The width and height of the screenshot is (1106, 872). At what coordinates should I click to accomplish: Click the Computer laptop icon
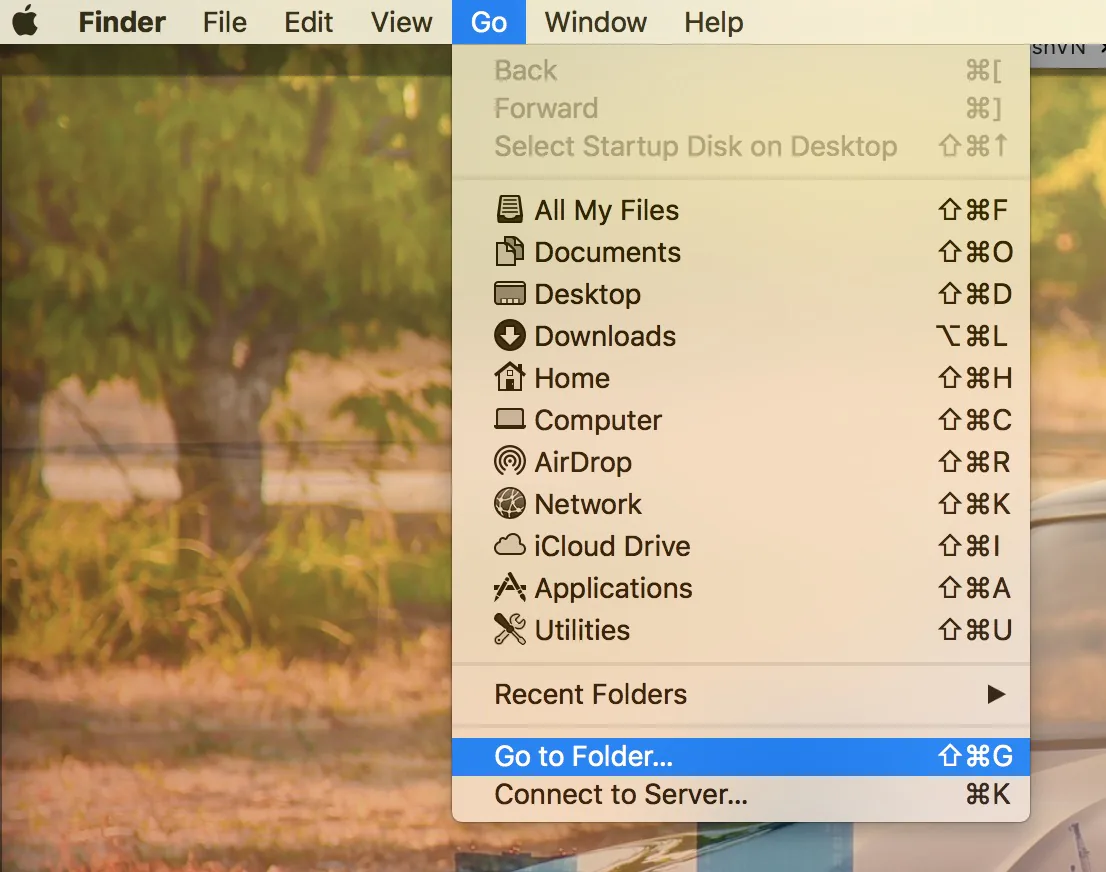click(x=509, y=420)
